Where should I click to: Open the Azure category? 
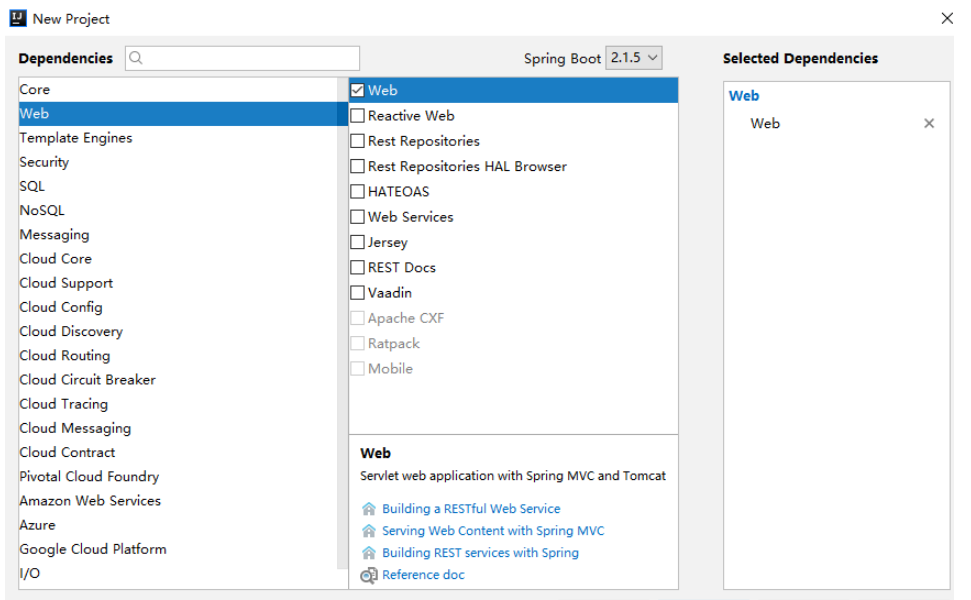(x=178, y=524)
